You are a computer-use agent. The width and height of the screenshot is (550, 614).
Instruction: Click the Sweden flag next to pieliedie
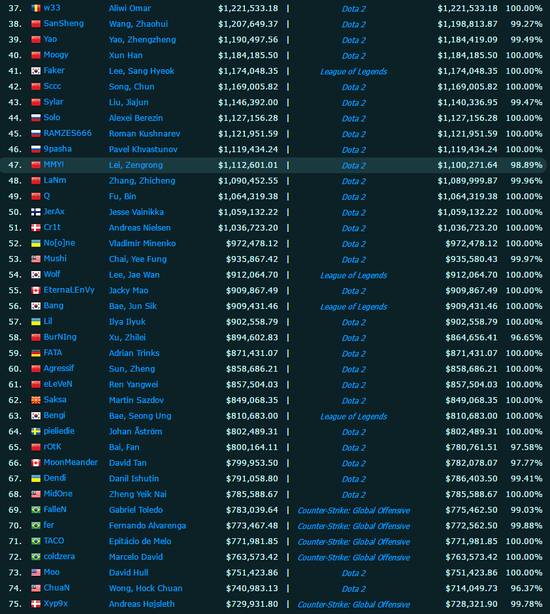click(x=36, y=431)
